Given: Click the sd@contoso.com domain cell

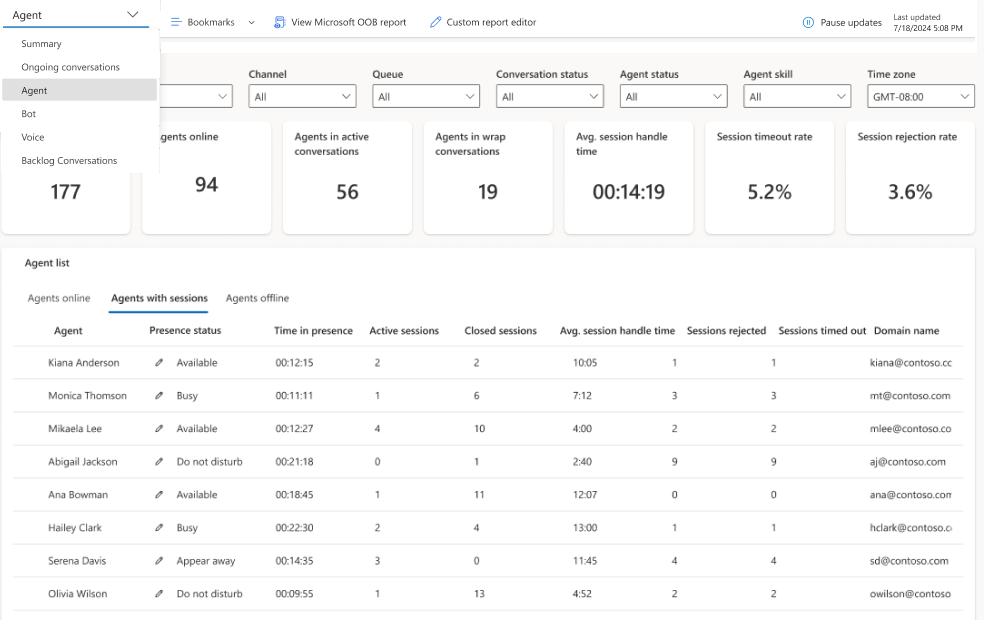Looking at the screenshot, I should (x=909, y=561).
